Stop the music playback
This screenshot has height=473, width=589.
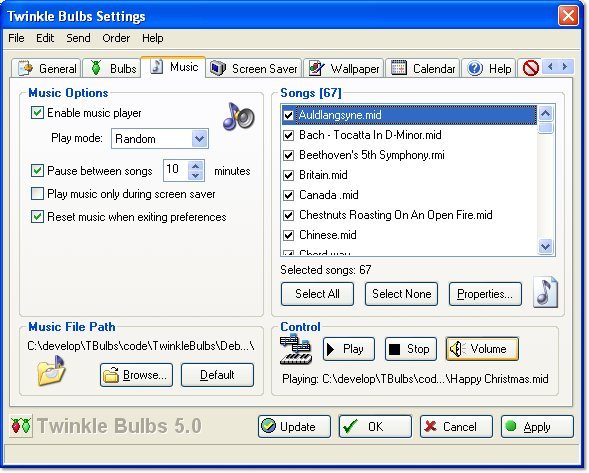tap(411, 349)
